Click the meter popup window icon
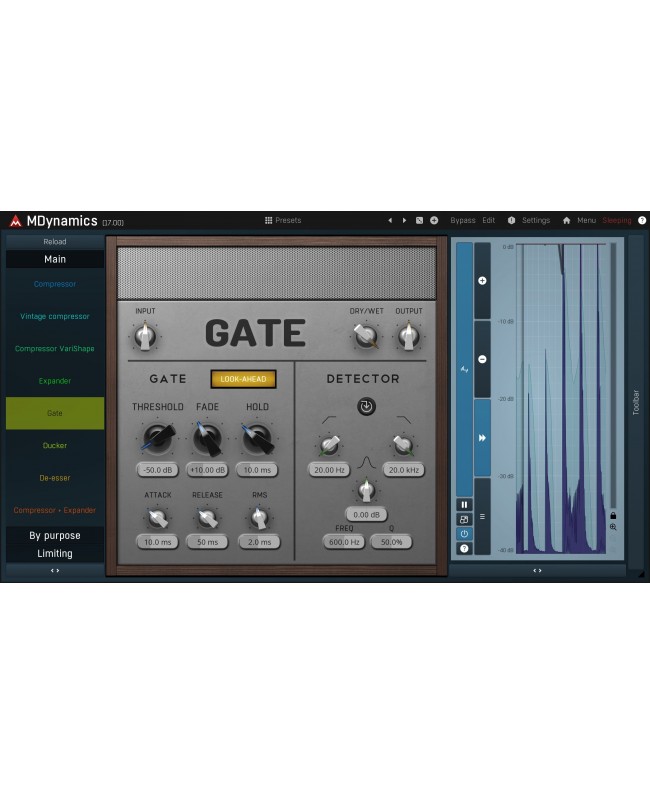This screenshot has height=794, width=650. tap(464, 520)
